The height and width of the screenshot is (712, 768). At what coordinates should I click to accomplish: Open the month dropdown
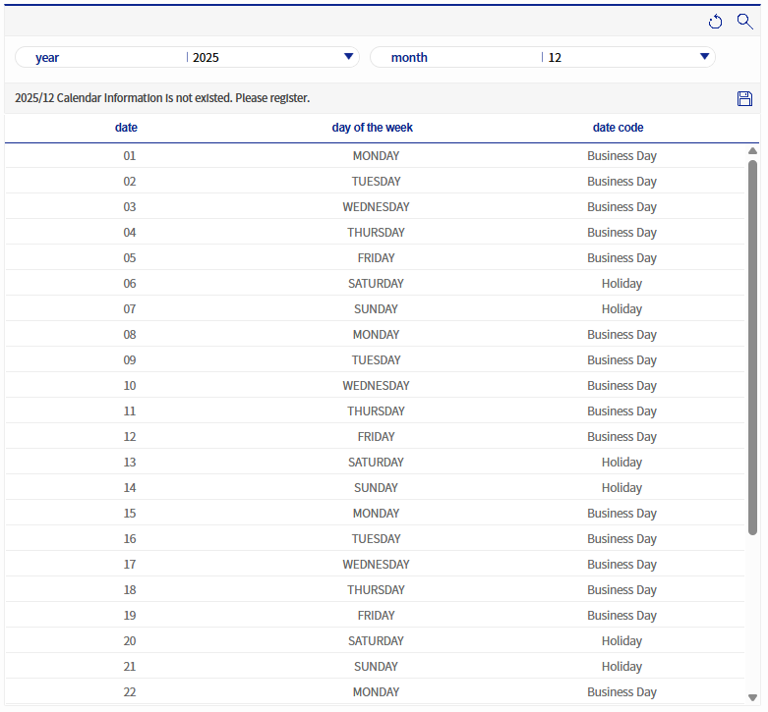pos(704,57)
